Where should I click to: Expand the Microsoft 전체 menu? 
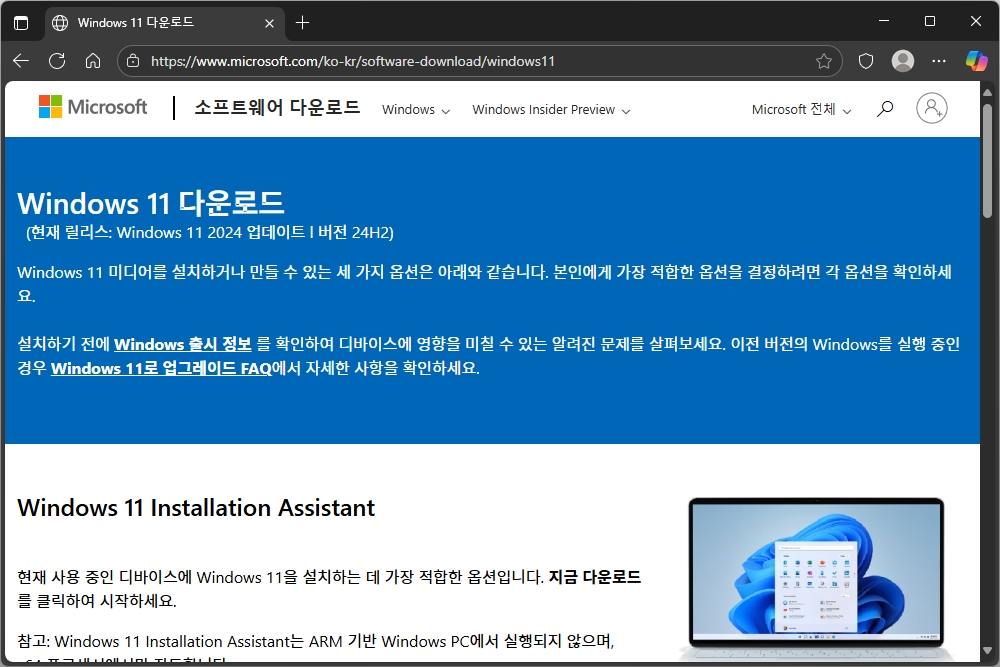[801, 110]
